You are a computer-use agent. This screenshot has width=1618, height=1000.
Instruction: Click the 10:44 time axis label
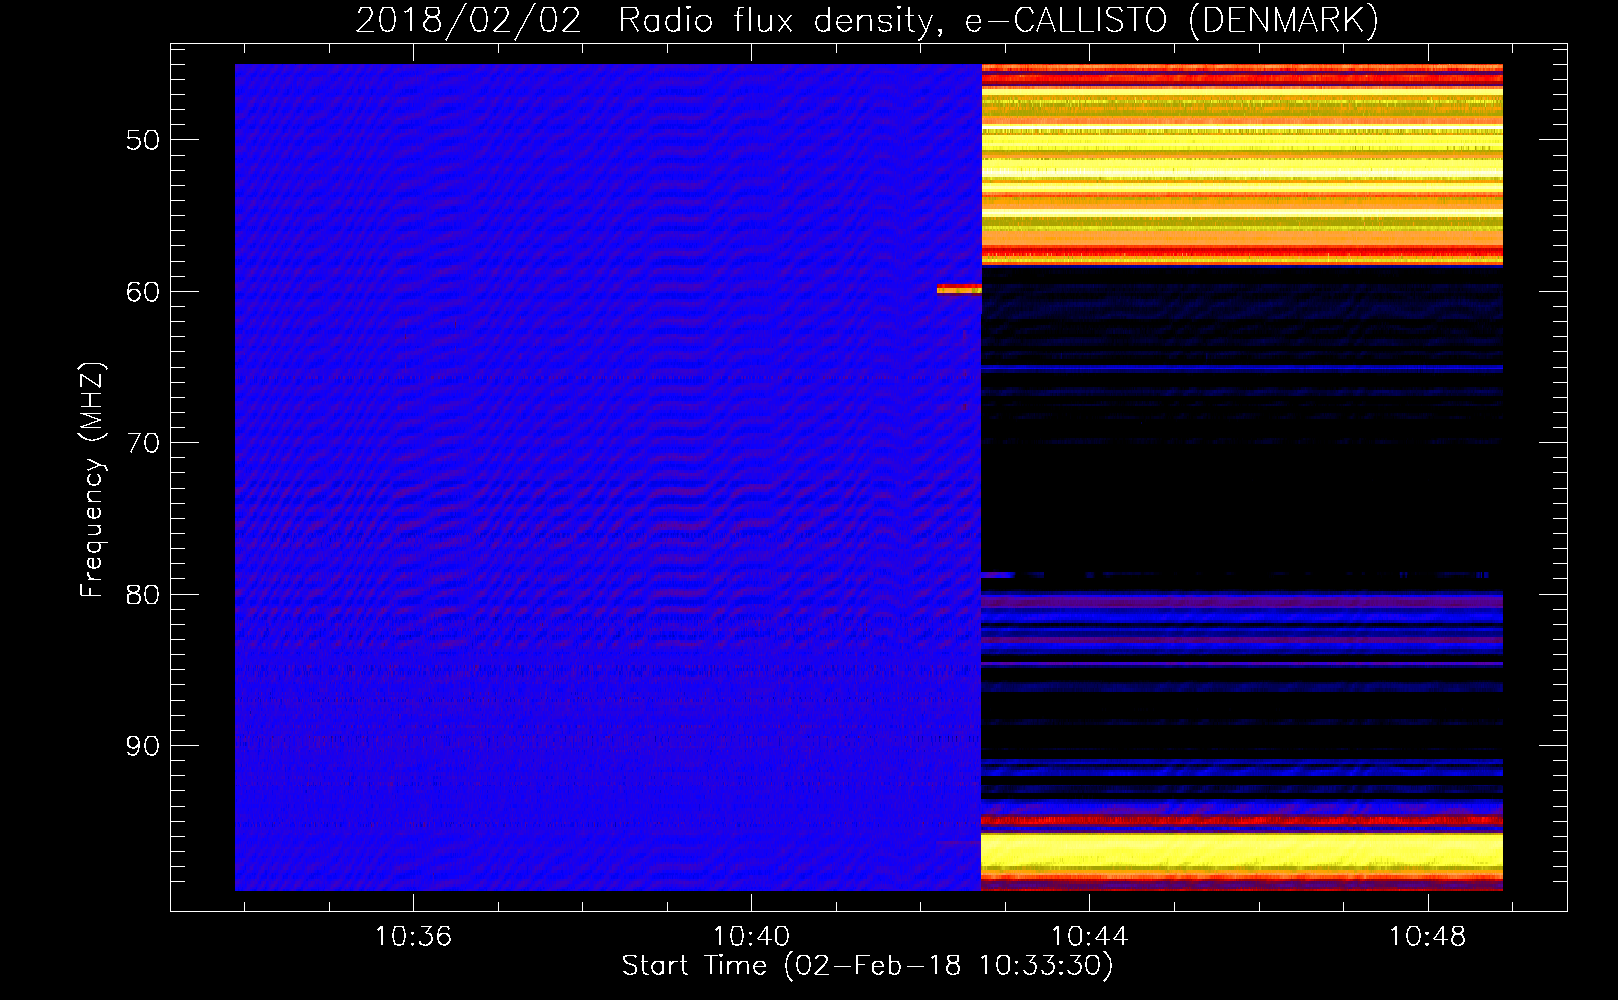[1089, 936]
